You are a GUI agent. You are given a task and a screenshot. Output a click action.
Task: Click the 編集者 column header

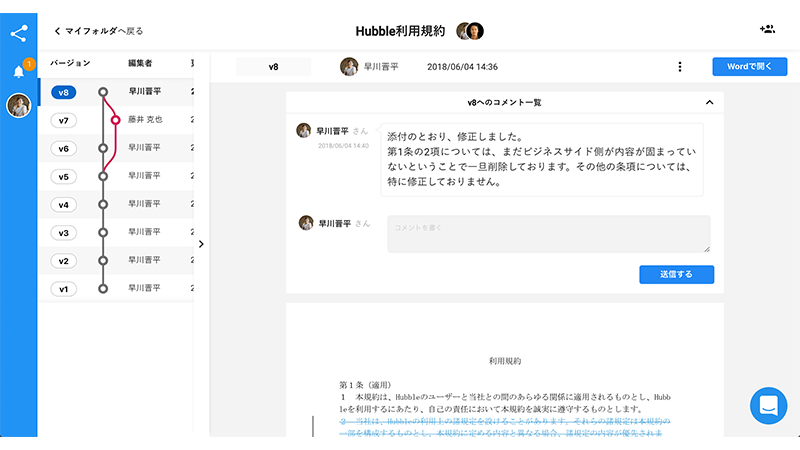[x=140, y=63]
